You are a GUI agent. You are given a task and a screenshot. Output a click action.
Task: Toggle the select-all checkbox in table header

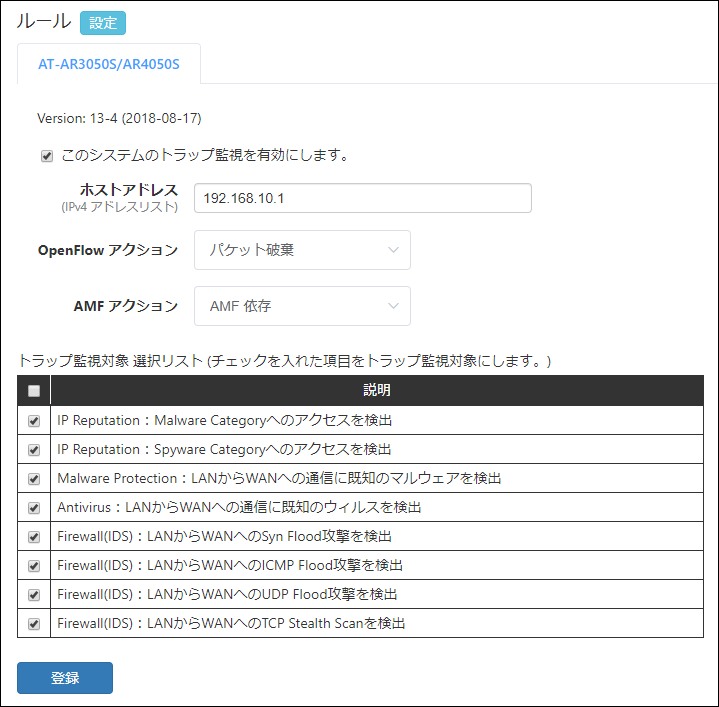(x=34, y=391)
